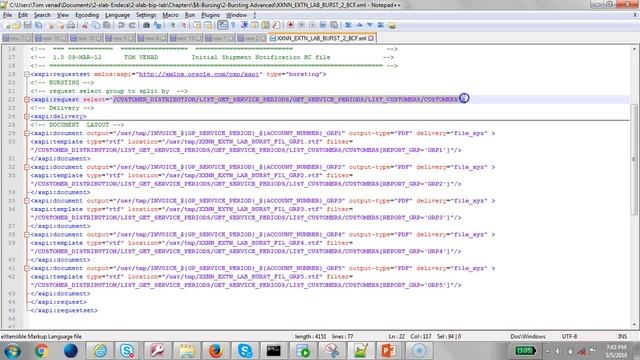Click the scrollbar down arrow

click(x=634, y=325)
